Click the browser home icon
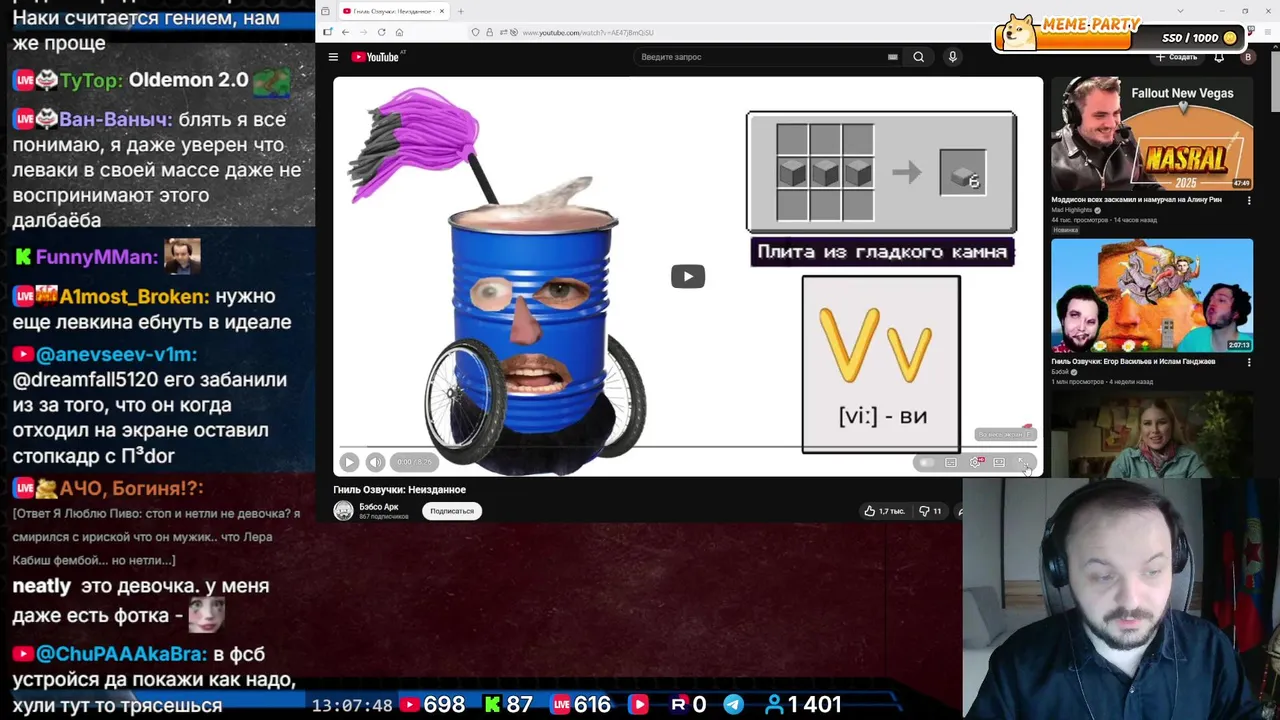This screenshot has width=1280, height=720. [x=399, y=32]
